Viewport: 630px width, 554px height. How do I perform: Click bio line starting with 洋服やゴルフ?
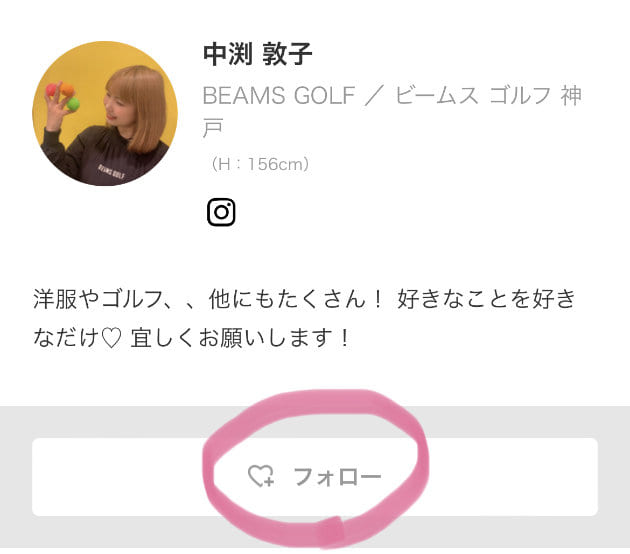[x=305, y=299]
